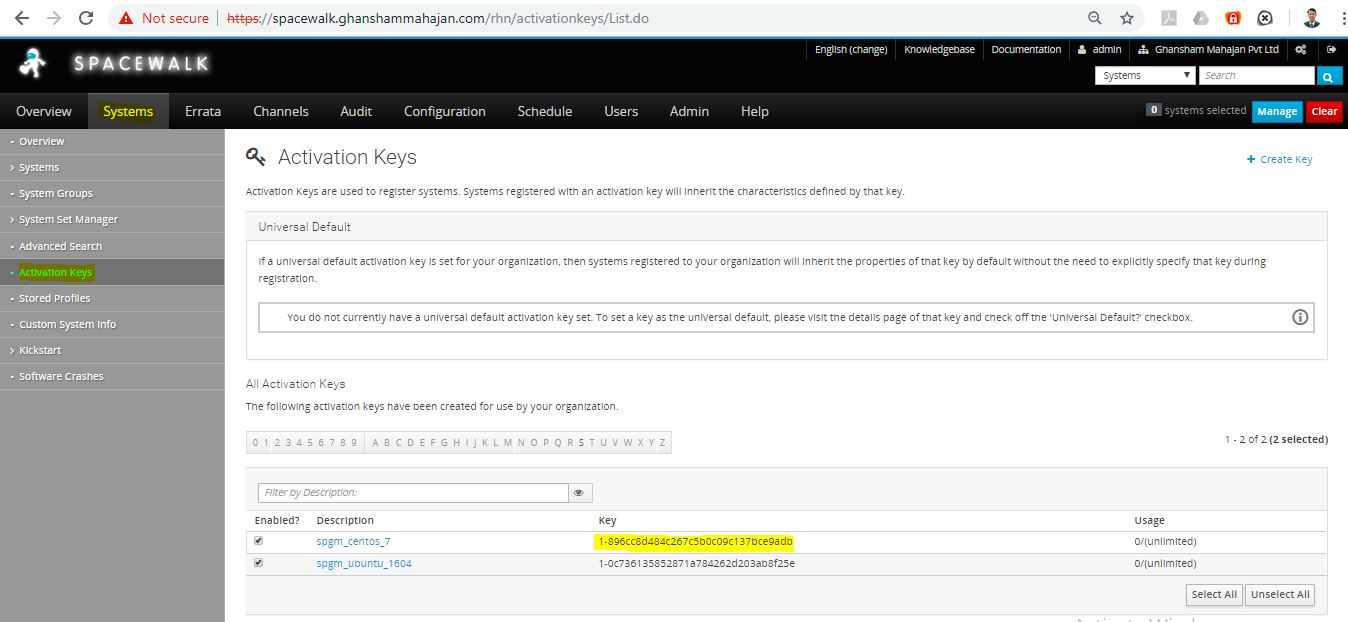Click the eye icon beside the description filter
This screenshot has width=1348, height=622.
pyautogui.click(x=579, y=493)
